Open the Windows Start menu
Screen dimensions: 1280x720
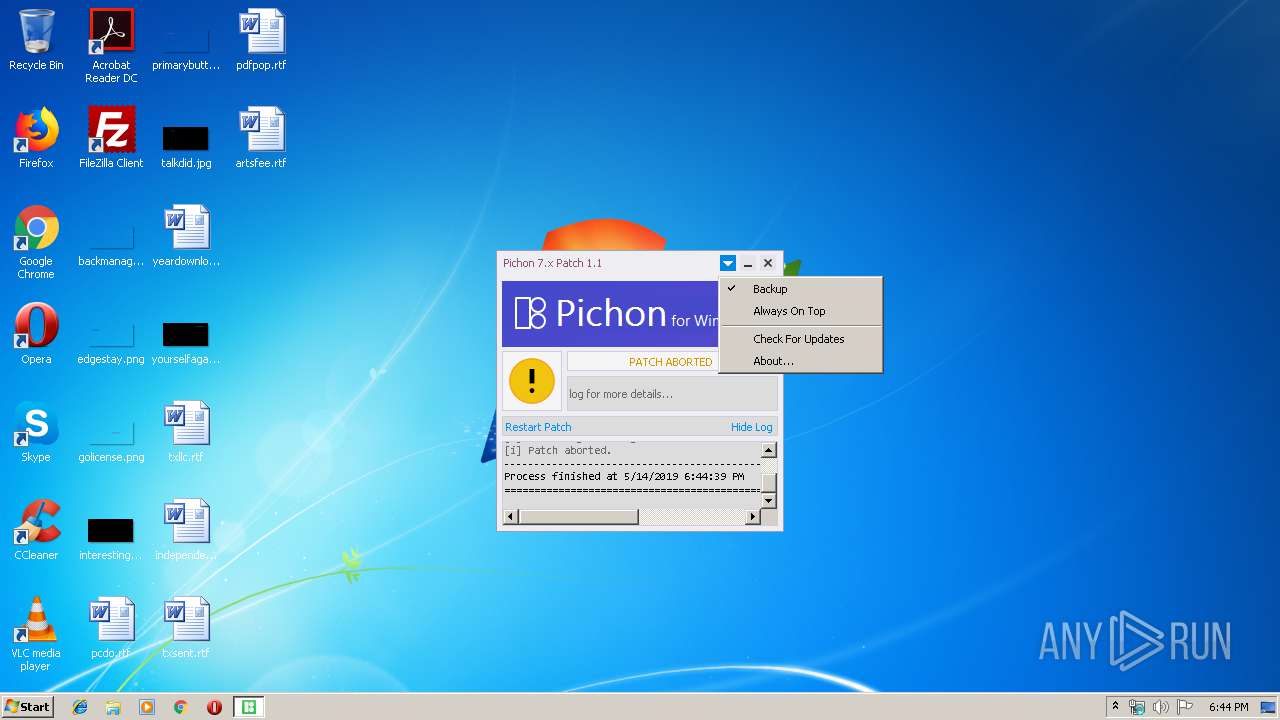click(27, 707)
